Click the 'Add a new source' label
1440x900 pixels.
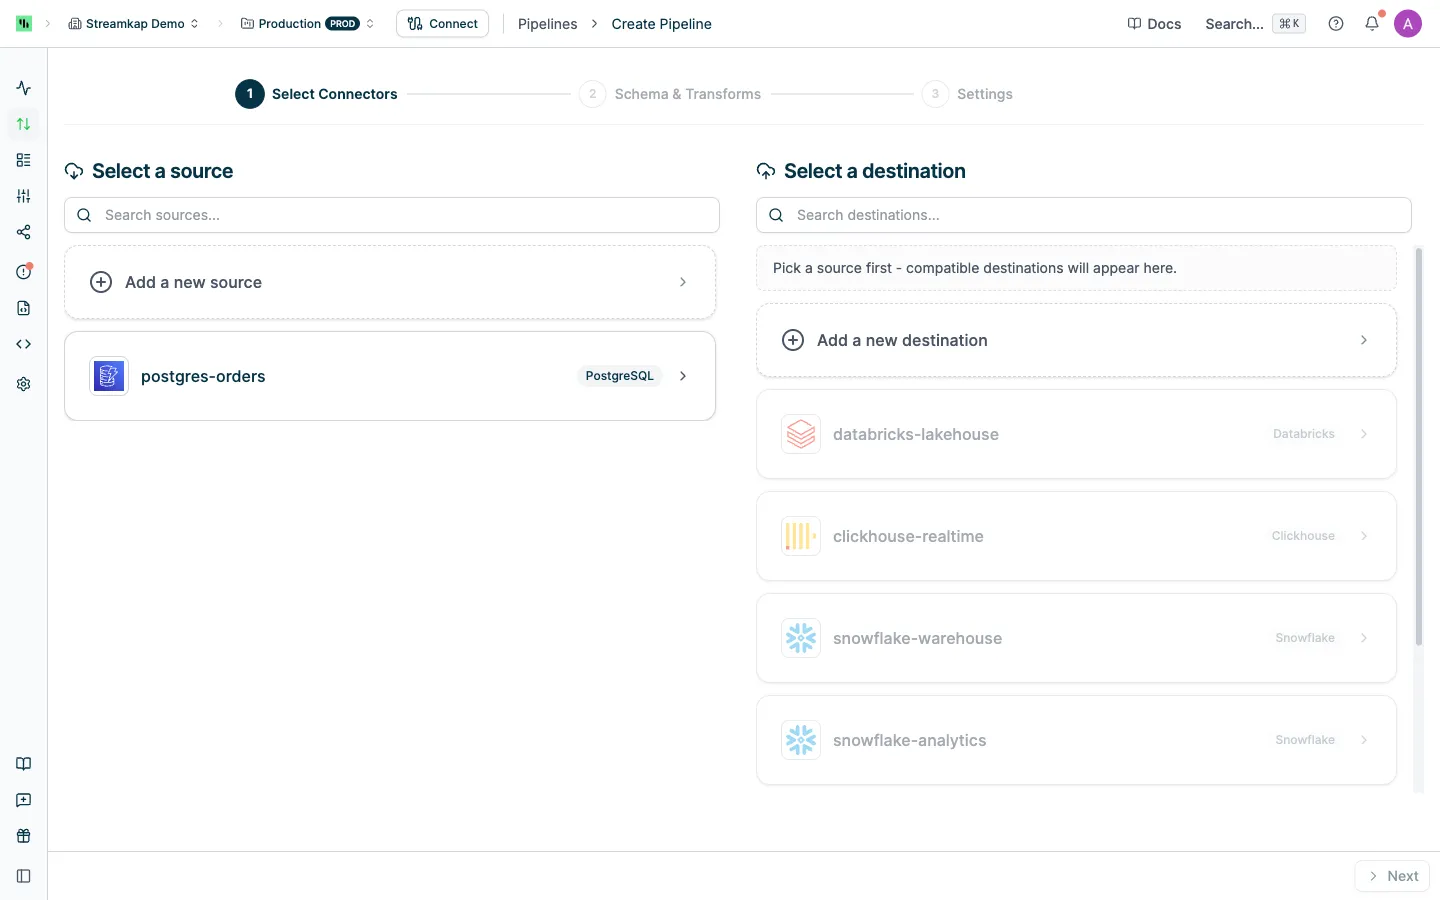[x=193, y=282]
